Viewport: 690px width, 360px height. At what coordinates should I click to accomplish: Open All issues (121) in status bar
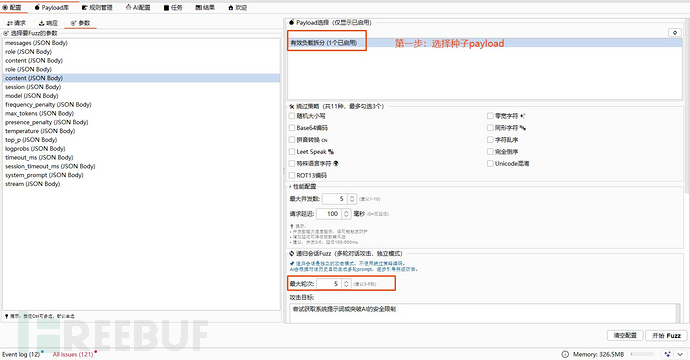coord(73,354)
